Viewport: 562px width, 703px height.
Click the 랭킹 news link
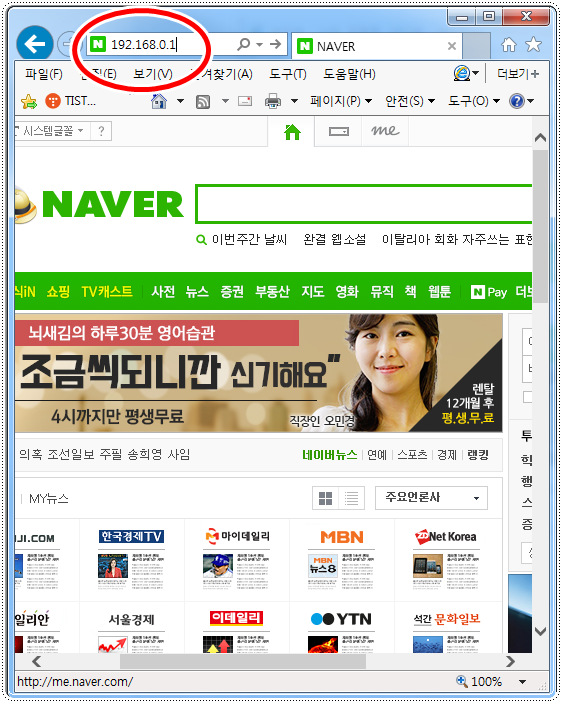click(478, 455)
